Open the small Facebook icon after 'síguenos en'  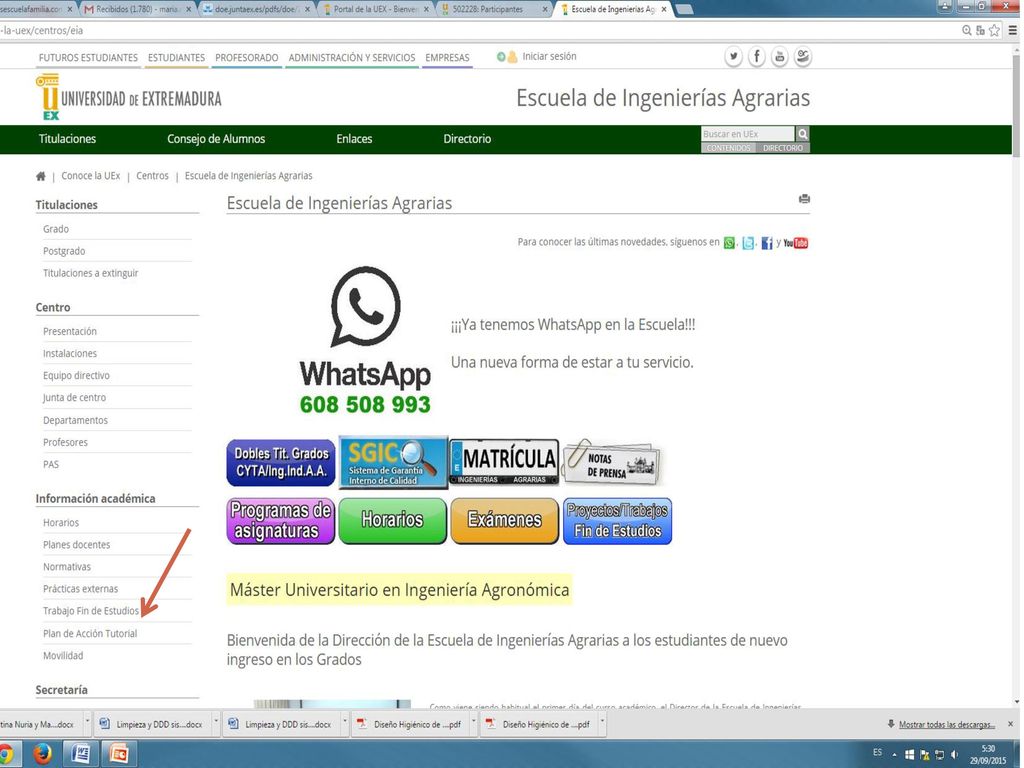(767, 243)
